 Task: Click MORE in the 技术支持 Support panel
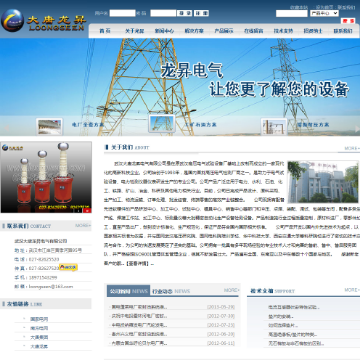click(352, 290)
